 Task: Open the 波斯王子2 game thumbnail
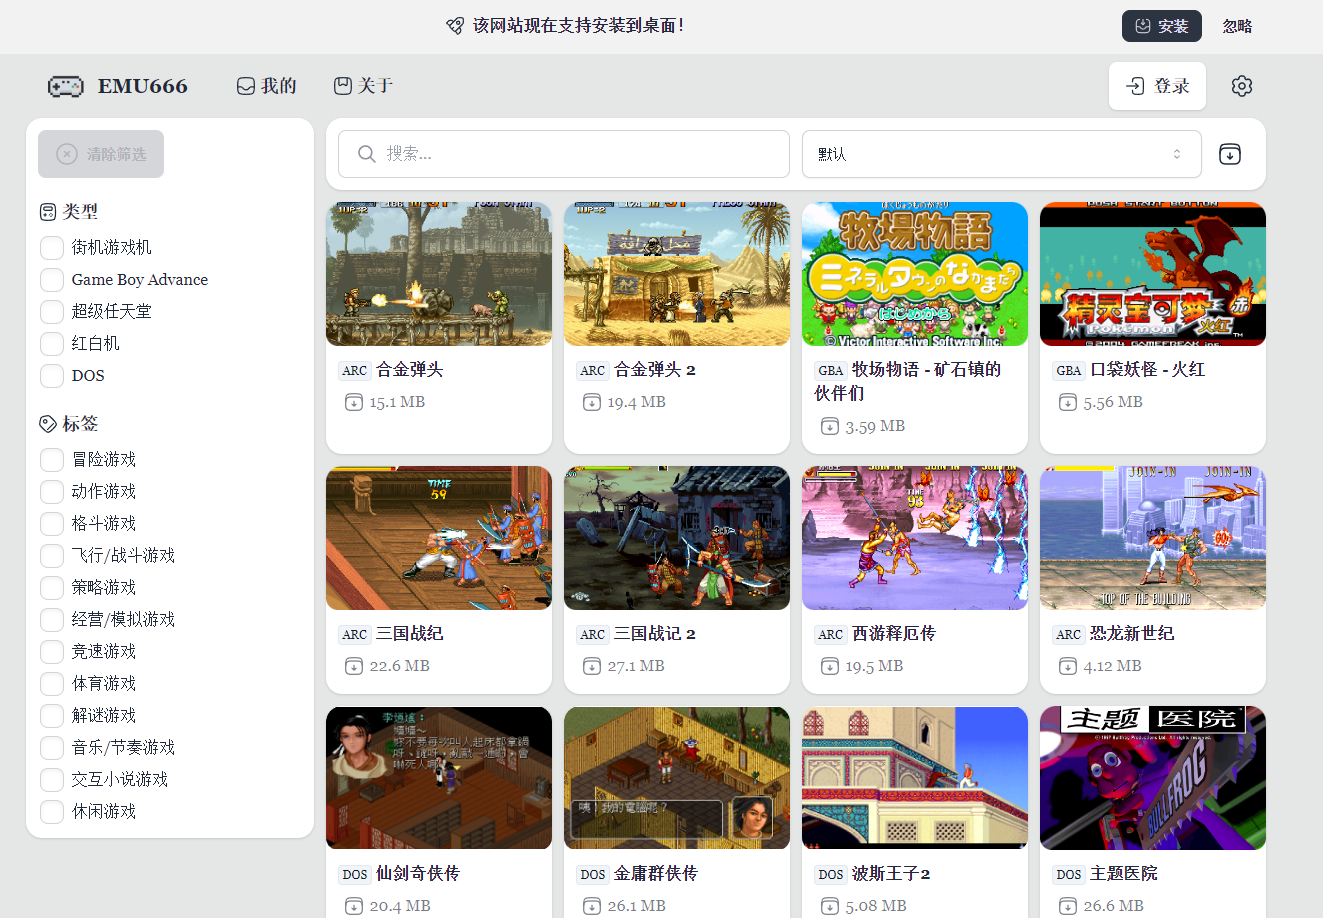pyautogui.click(x=915, y=778)
